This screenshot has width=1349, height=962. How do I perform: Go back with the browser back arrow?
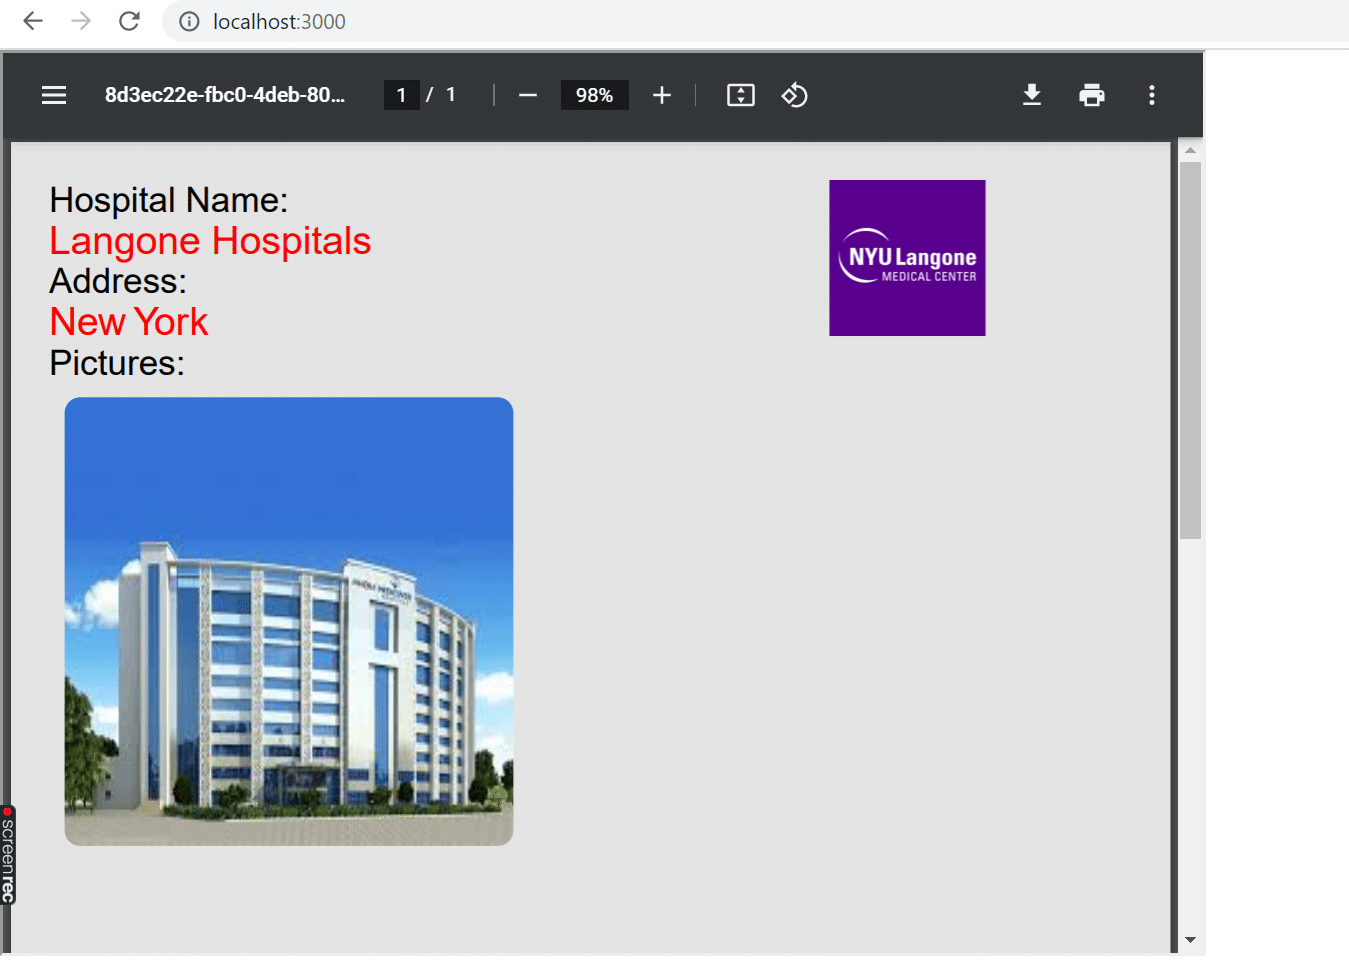tap(33, 21)
